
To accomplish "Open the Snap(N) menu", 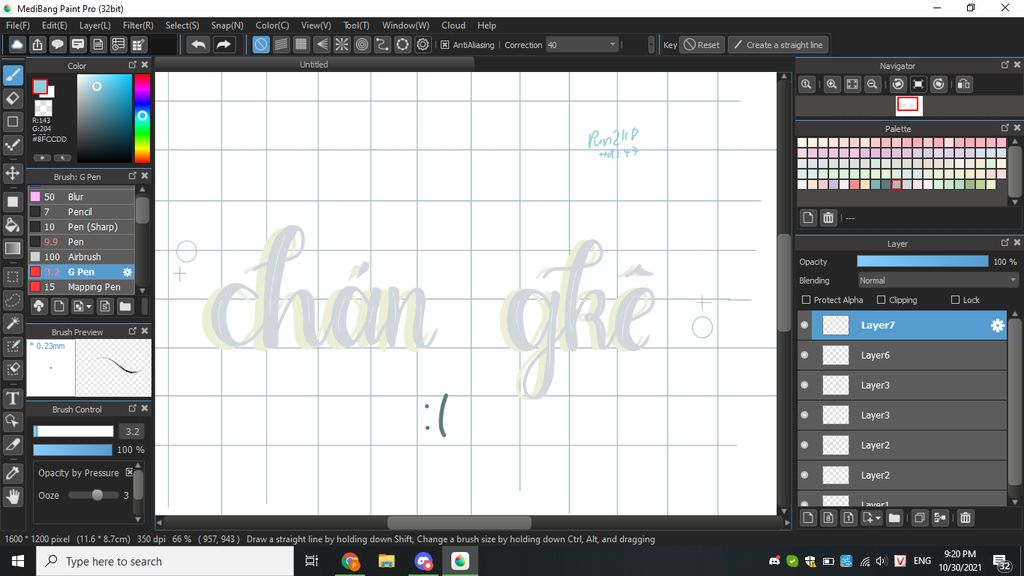I will 227,25.
